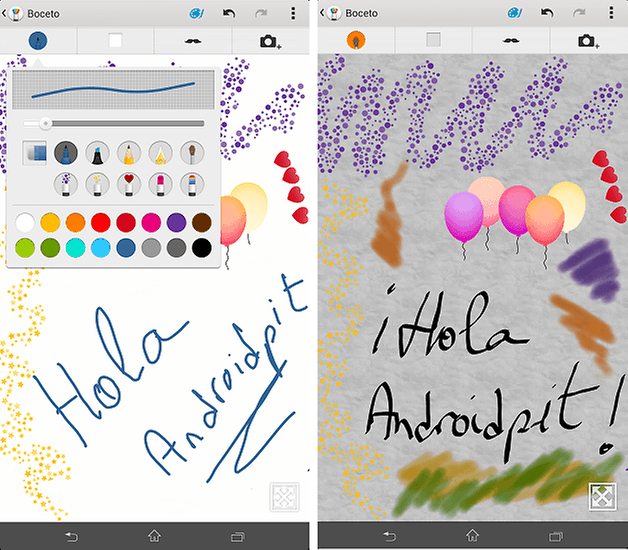Tap Android home button, left screen
The width and height of the screenshot is (628, 550).
tap(155, 536)
